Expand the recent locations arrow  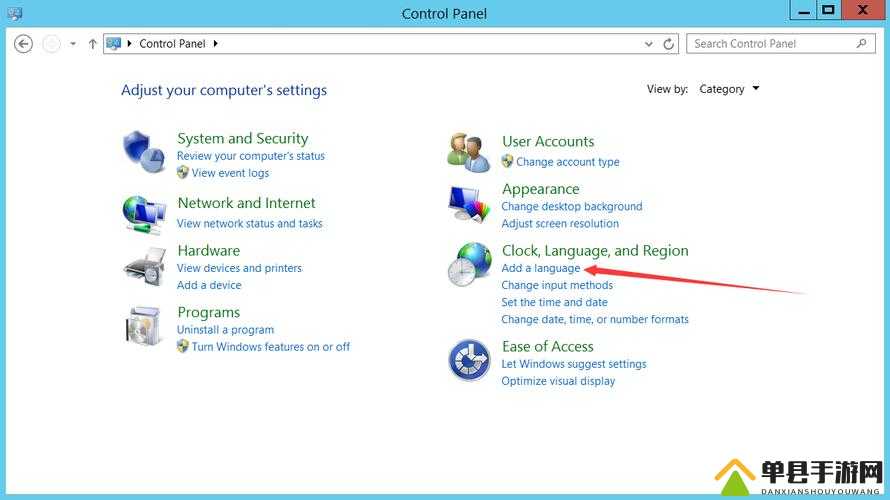(x=73, y=44)
